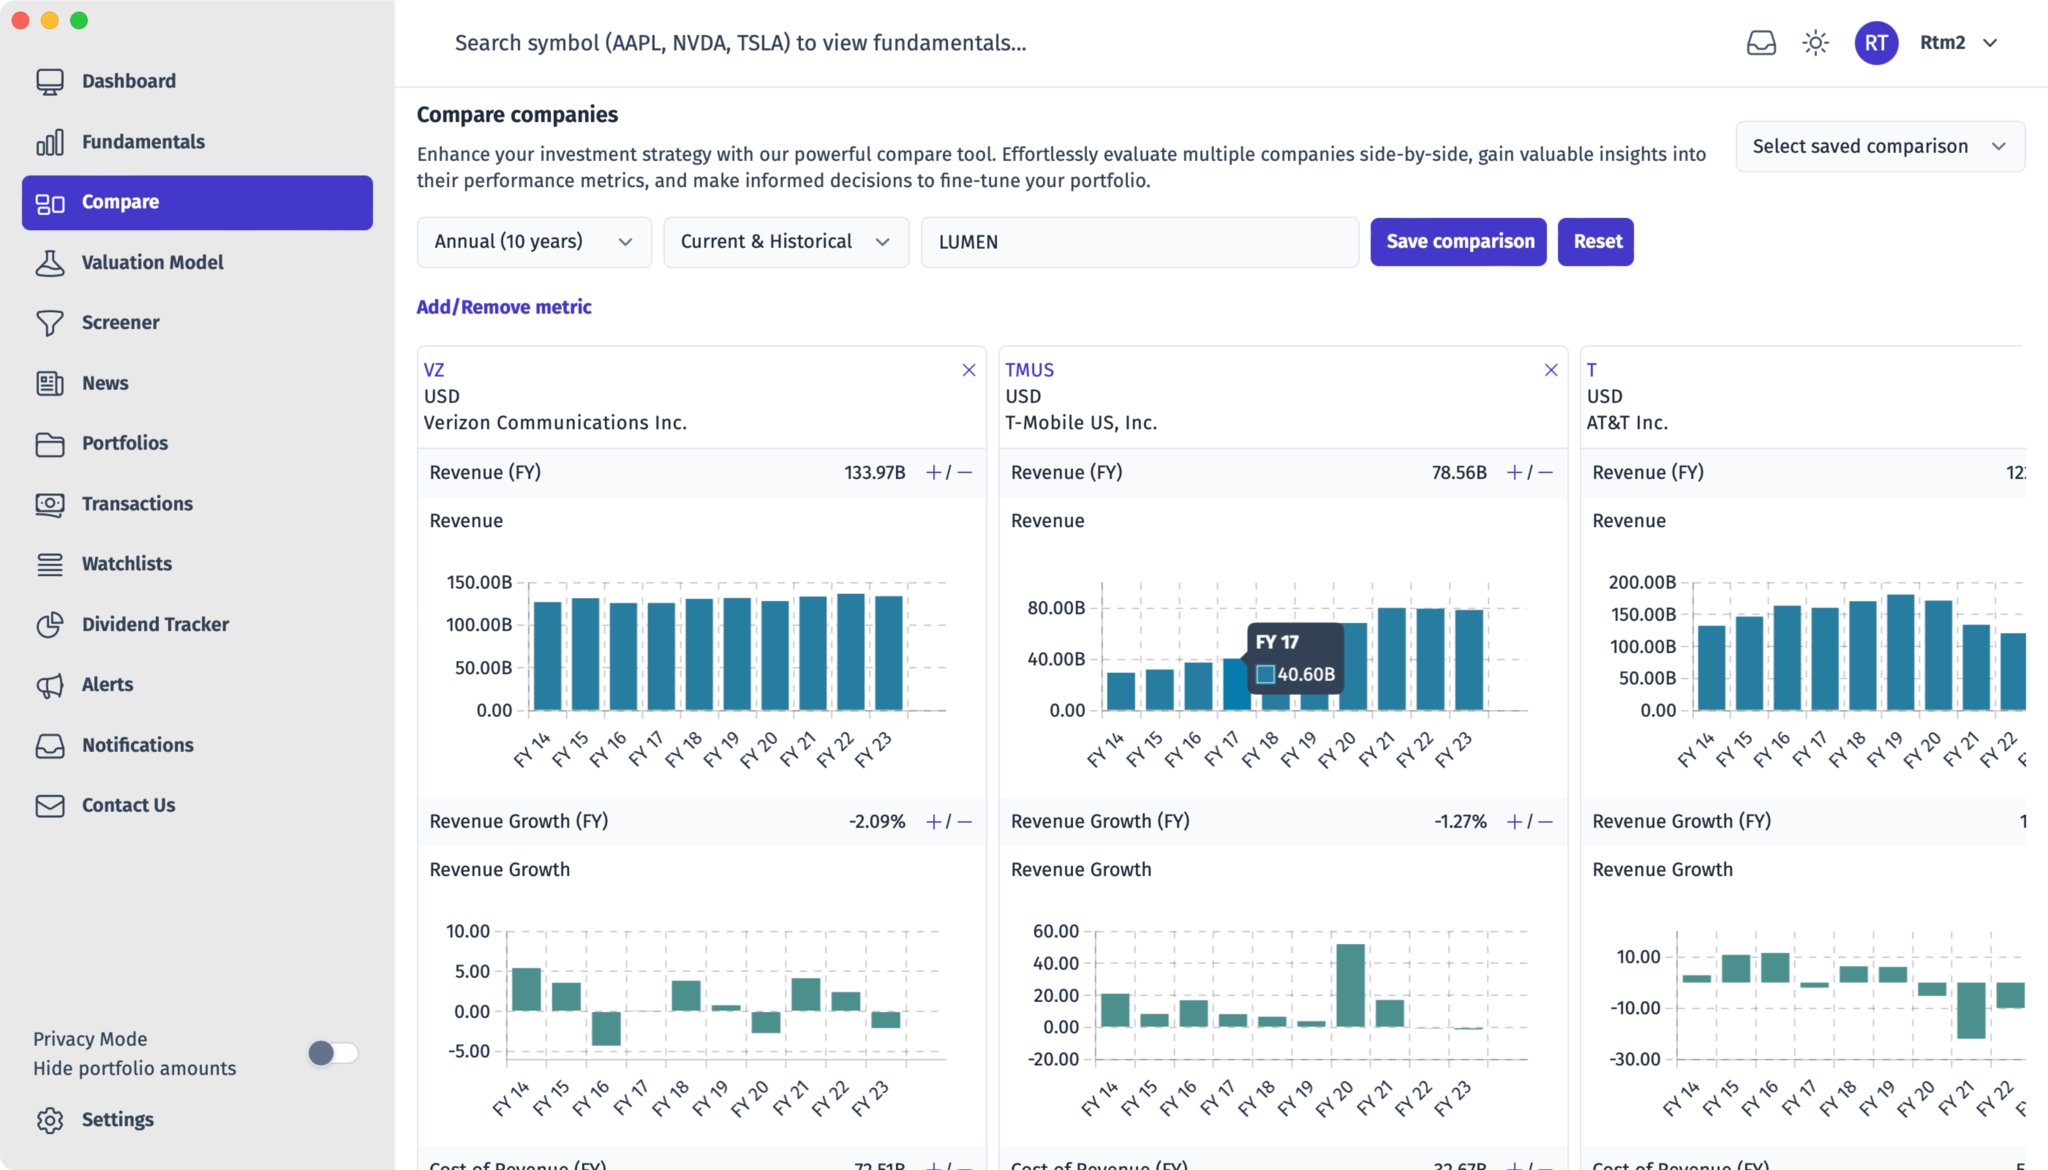2048x1170 pixels.
Task: Open Select saved comparison dropdown
Action: coord(1880,147)
